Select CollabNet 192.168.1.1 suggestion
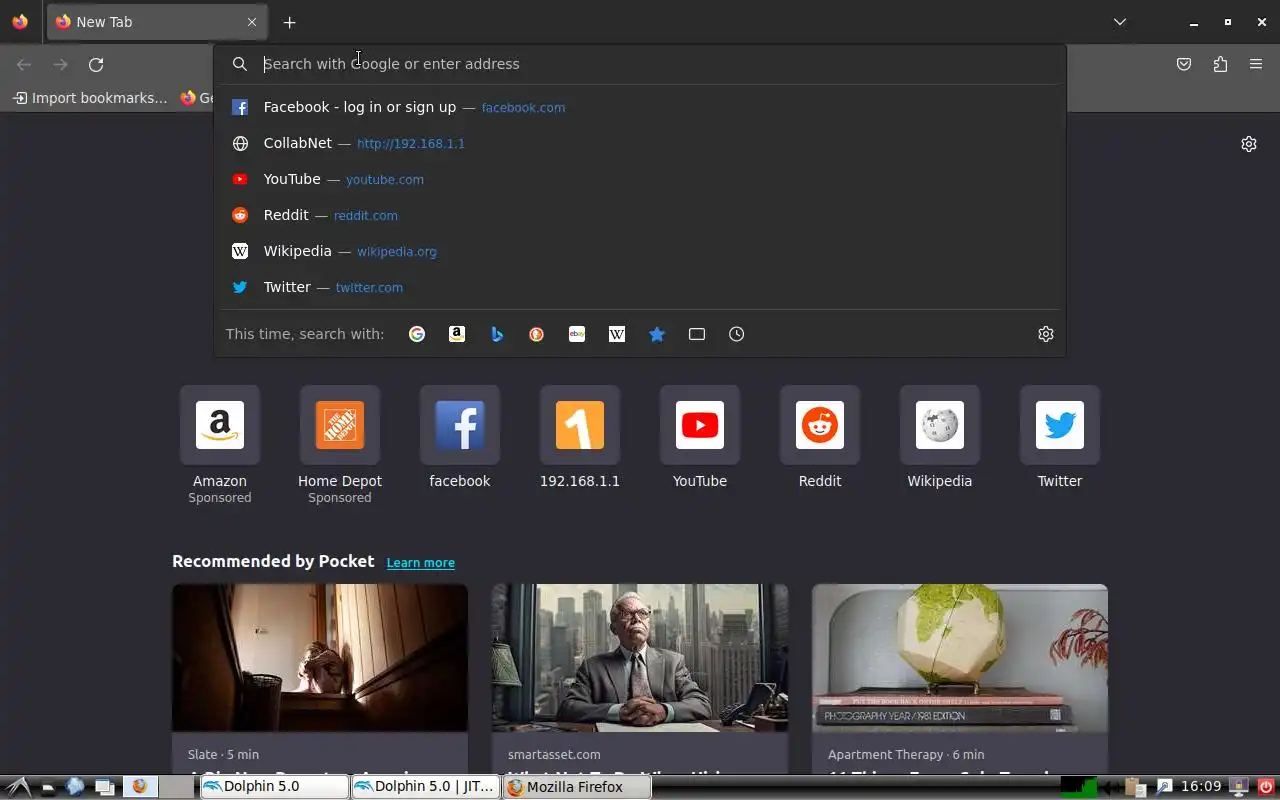This screenshot has width=1280, height=800. click(x=640, y=143)
